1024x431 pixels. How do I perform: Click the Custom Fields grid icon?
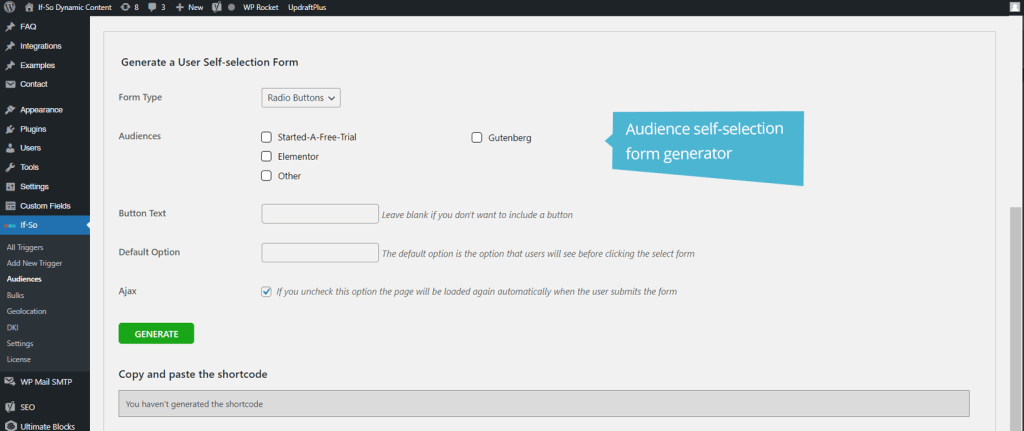(10, 206)
